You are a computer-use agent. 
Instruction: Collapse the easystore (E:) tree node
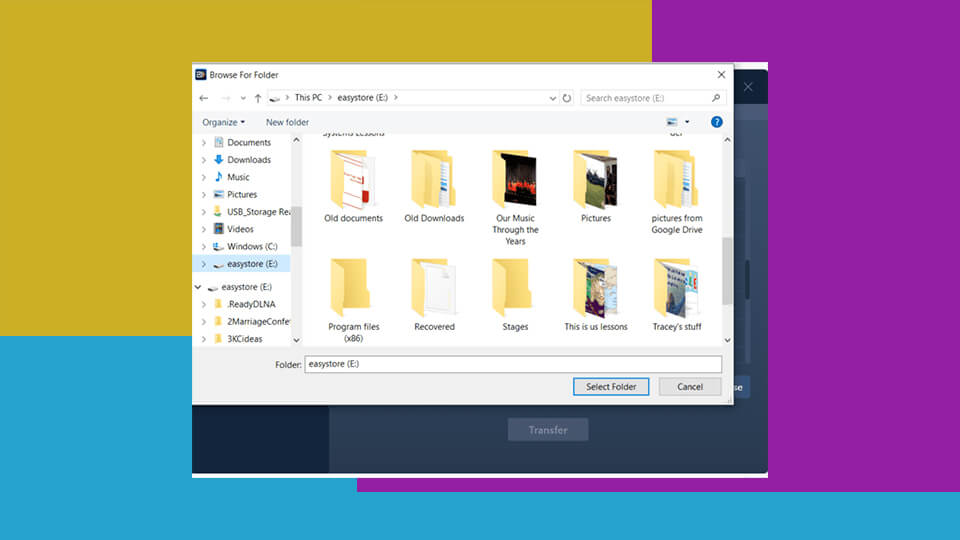[198, 287]
